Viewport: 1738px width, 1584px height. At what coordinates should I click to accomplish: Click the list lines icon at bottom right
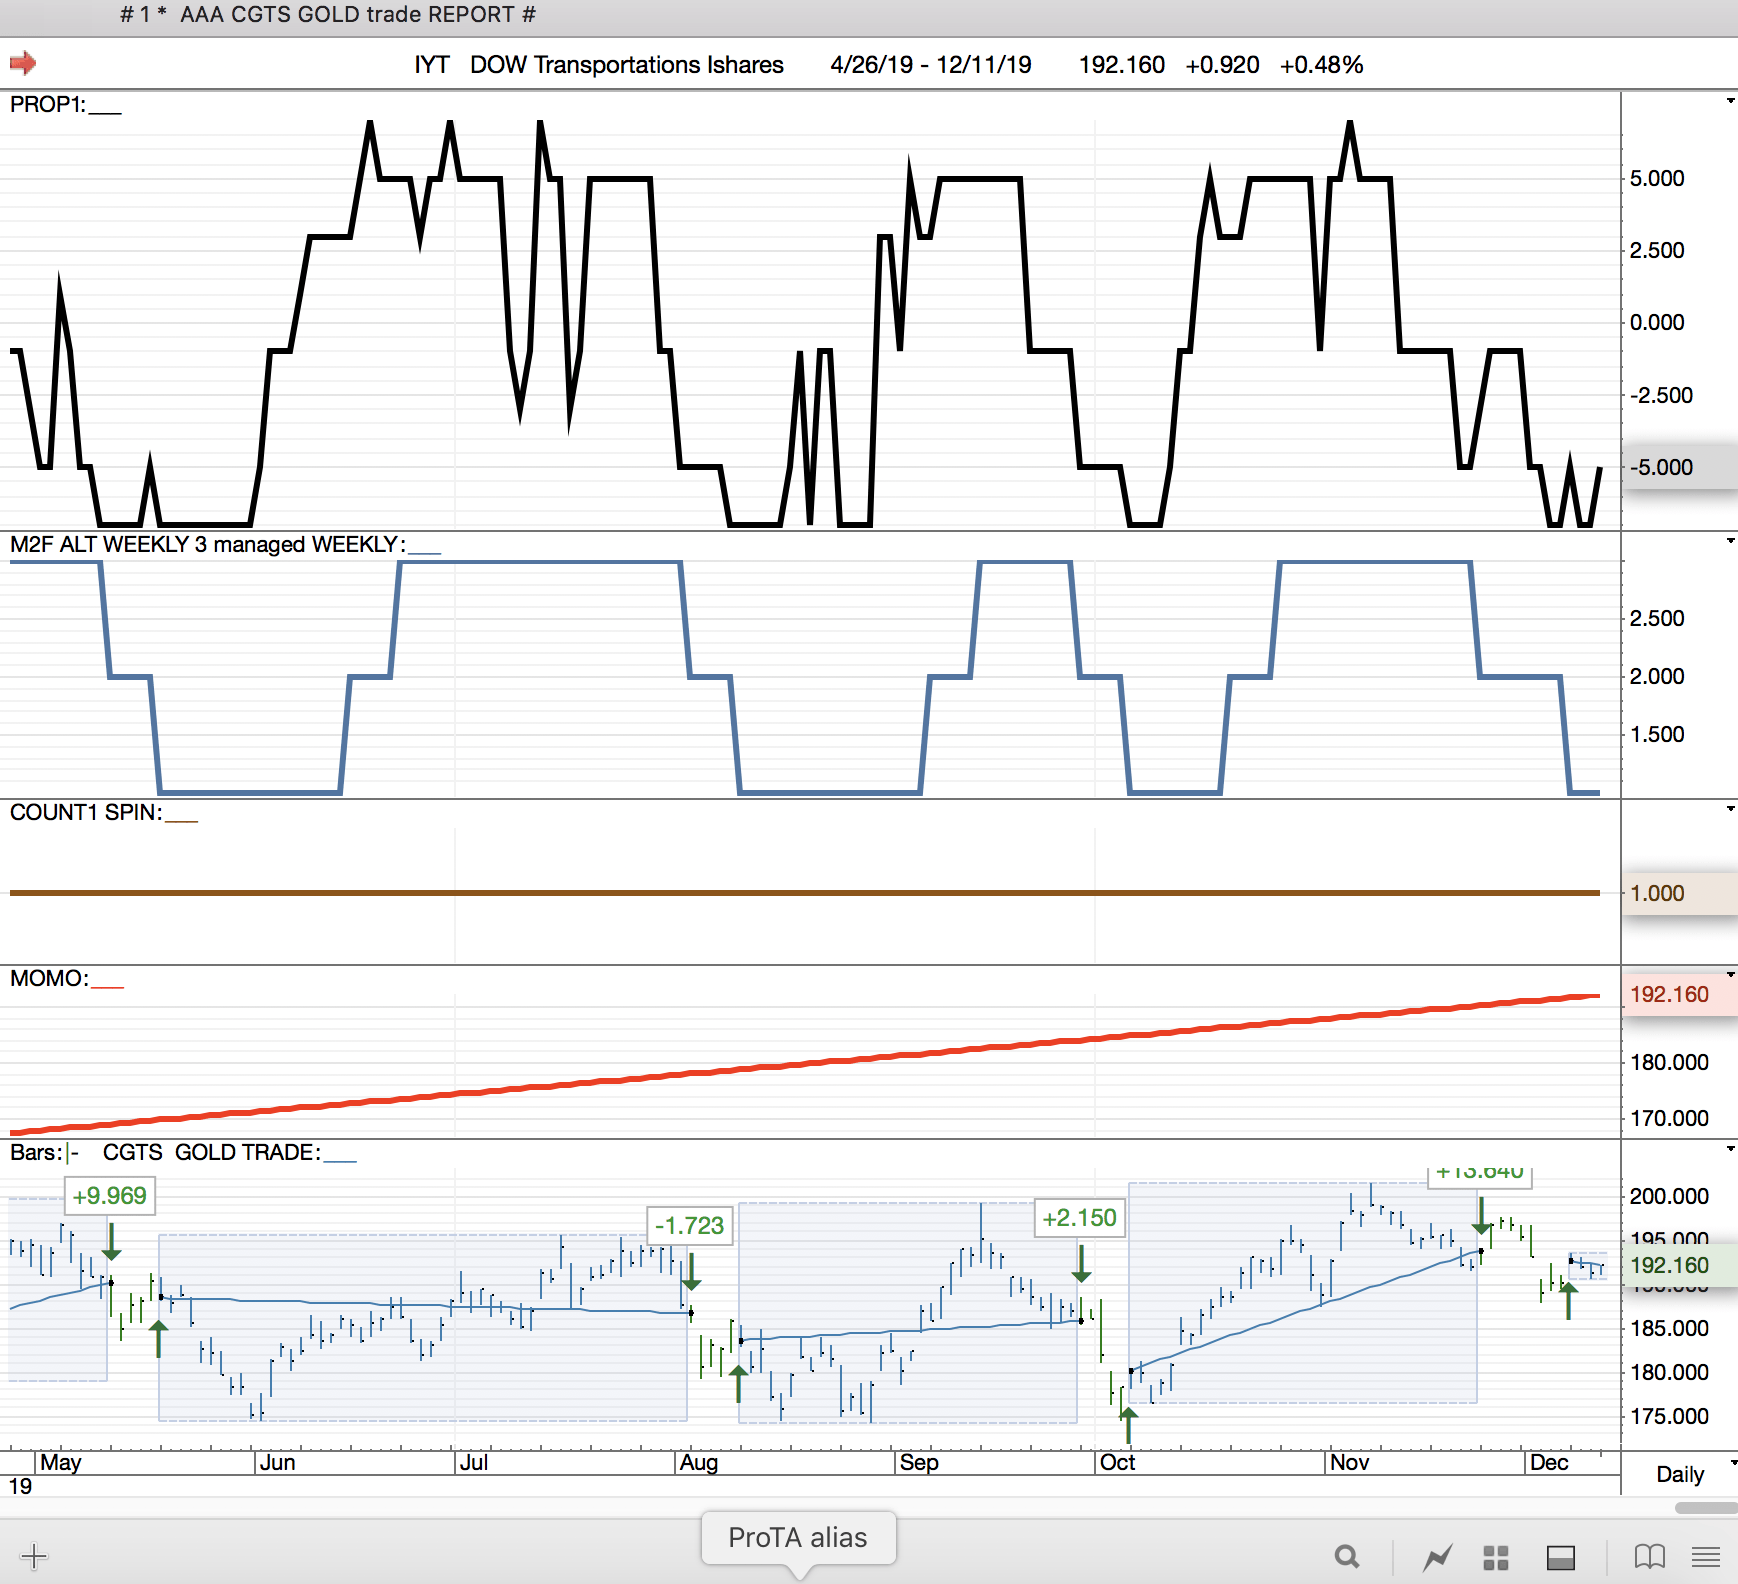click(x=1706, y=1557)
